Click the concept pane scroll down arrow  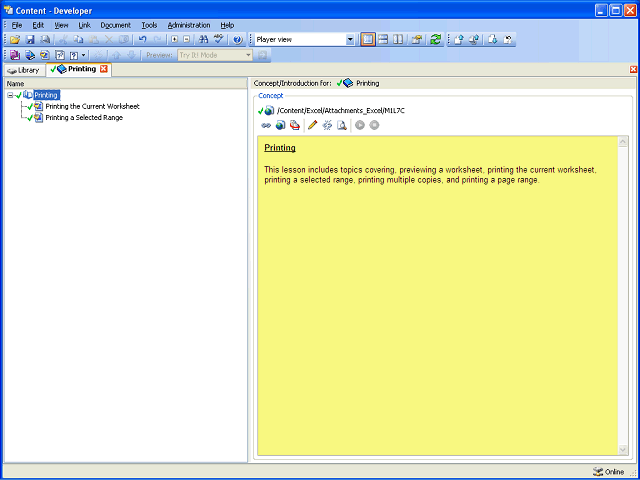(x=623, y=449)
